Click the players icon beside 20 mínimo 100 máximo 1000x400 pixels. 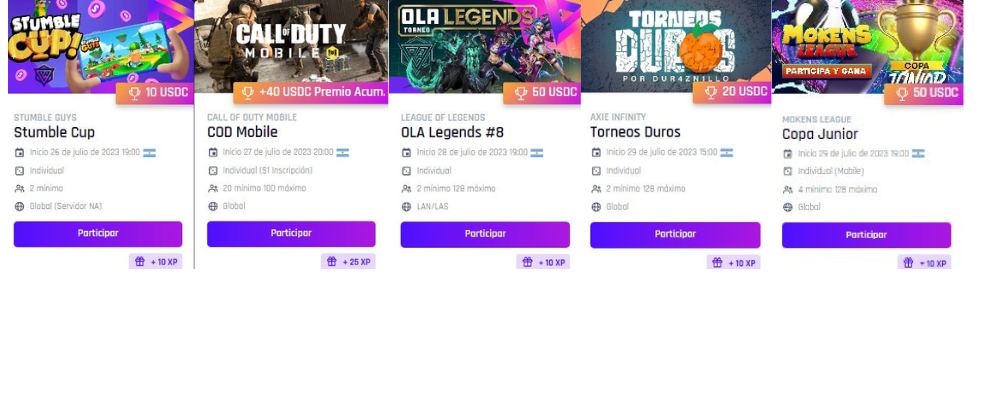[x=213, y=189]
